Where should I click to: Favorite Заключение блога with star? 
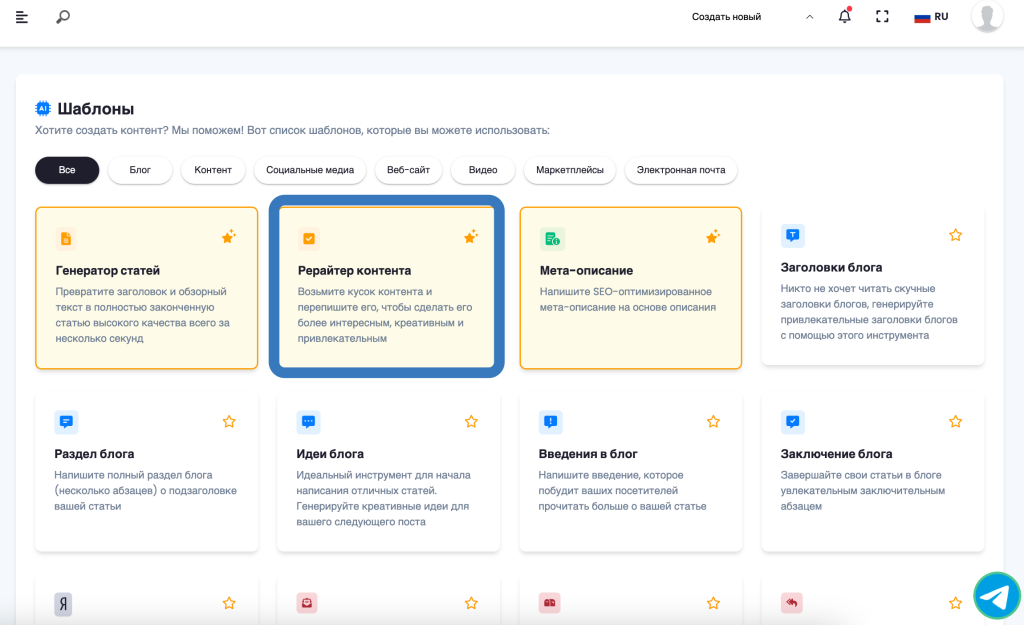955,422
